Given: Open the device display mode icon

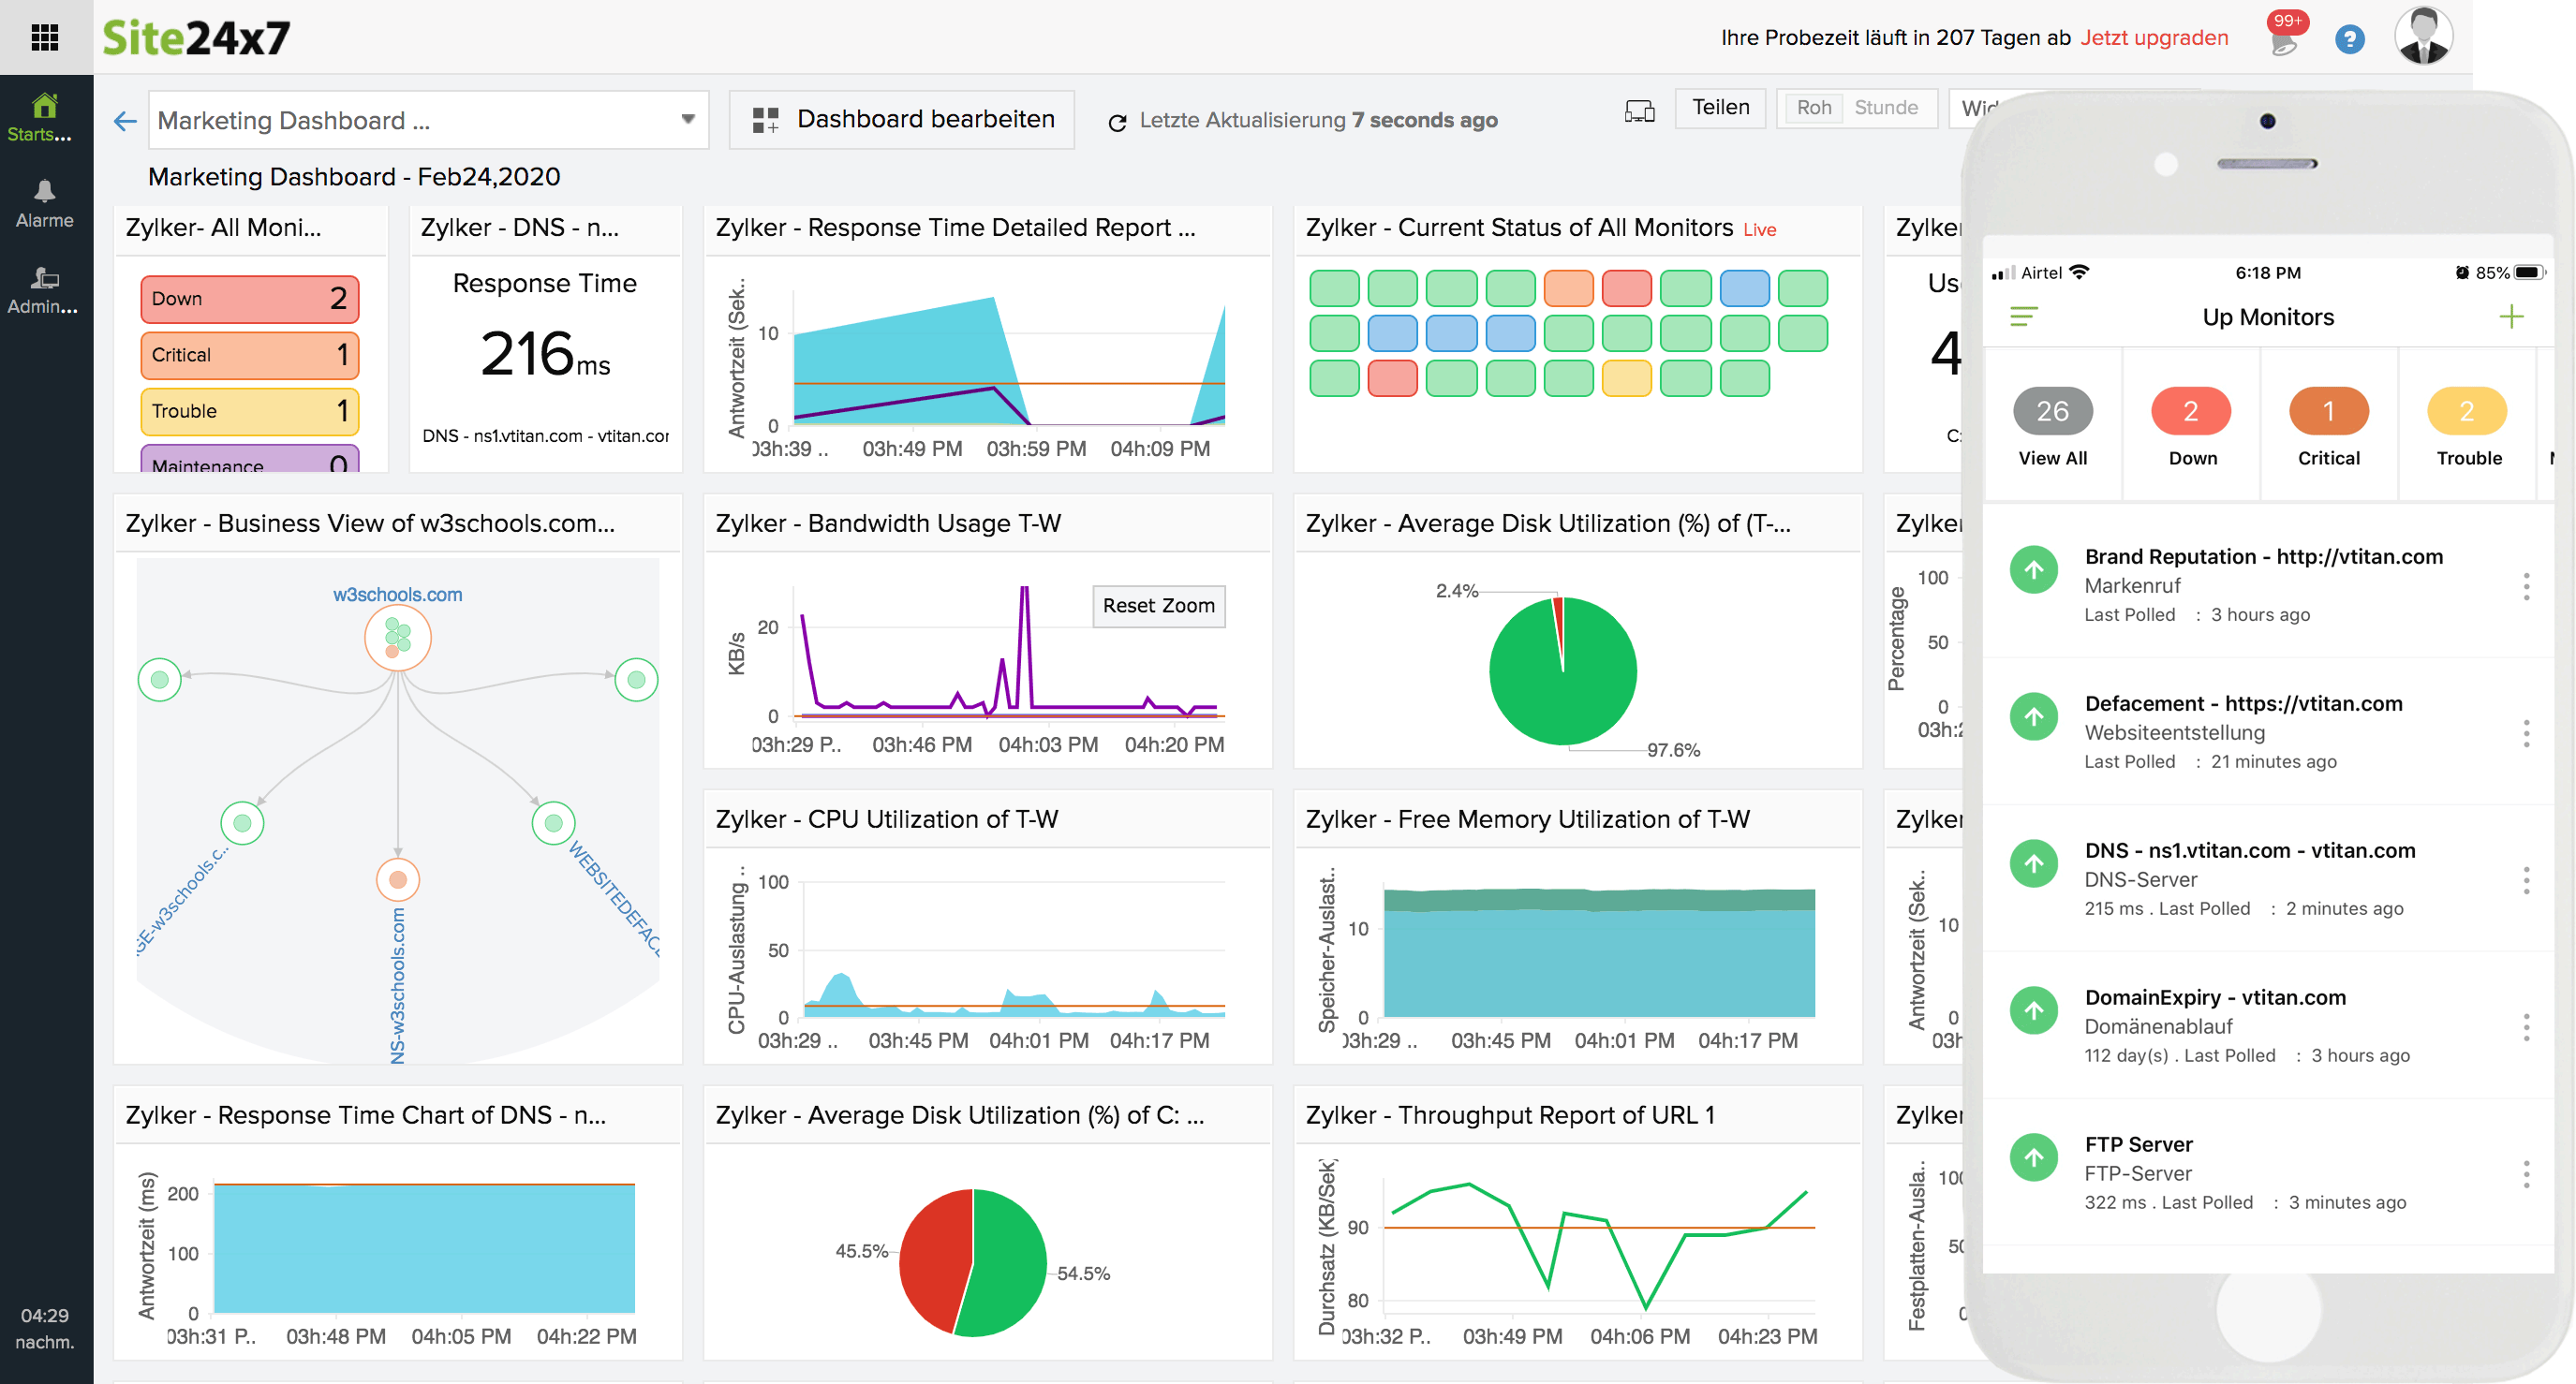Looking at the screenshot, I should (1639, 112).
